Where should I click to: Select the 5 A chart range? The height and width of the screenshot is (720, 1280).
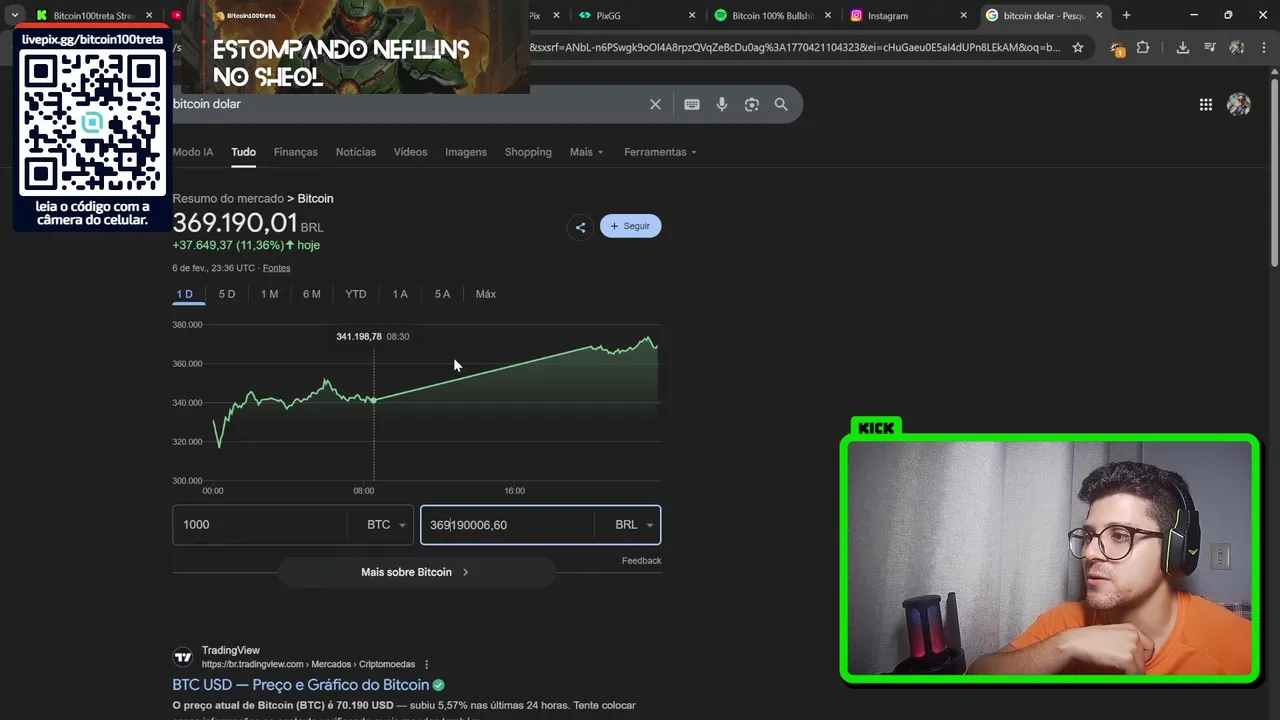442,294
